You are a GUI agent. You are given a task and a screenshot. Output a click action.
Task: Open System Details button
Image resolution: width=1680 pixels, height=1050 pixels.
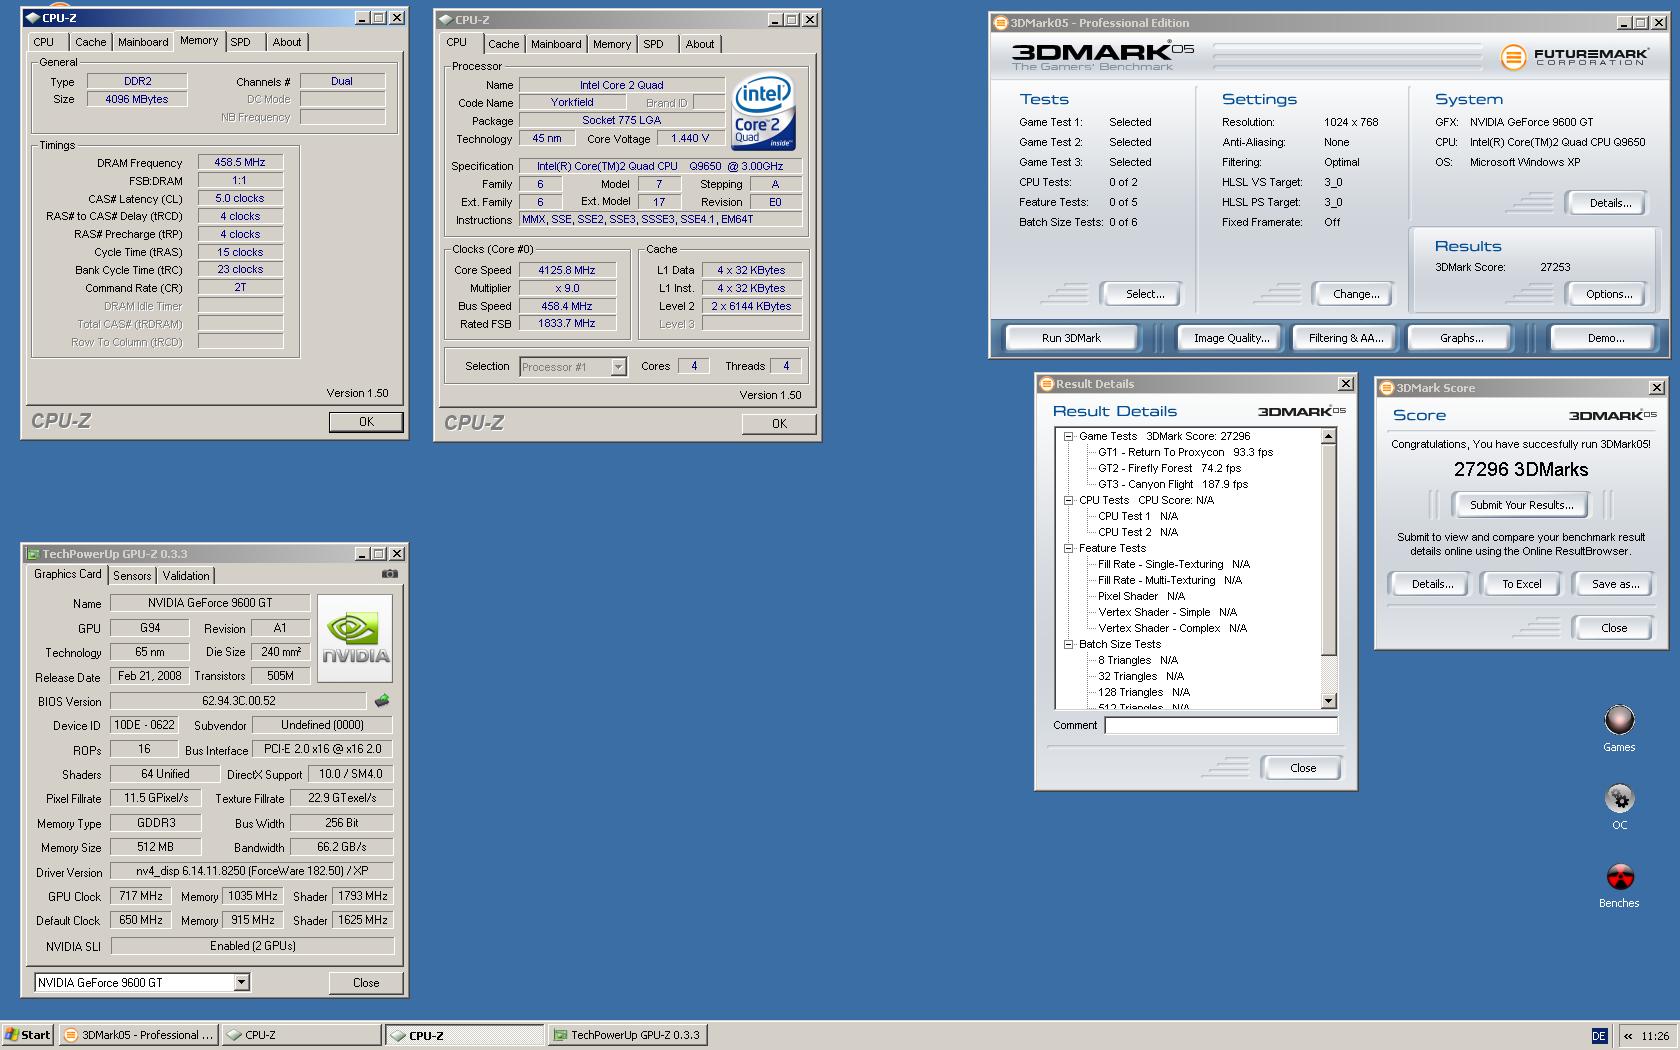pyautogui.click(x=1610, y=203)
